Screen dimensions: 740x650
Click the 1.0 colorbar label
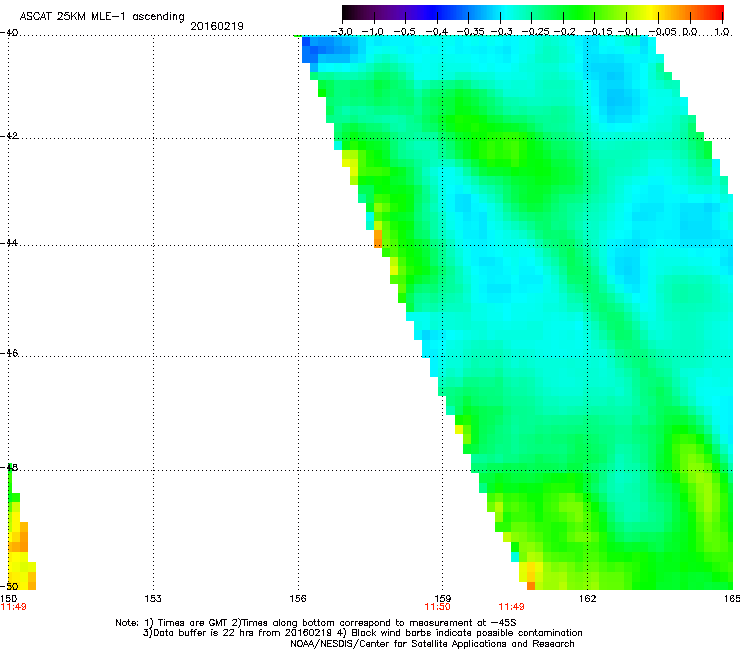[722, 32]
